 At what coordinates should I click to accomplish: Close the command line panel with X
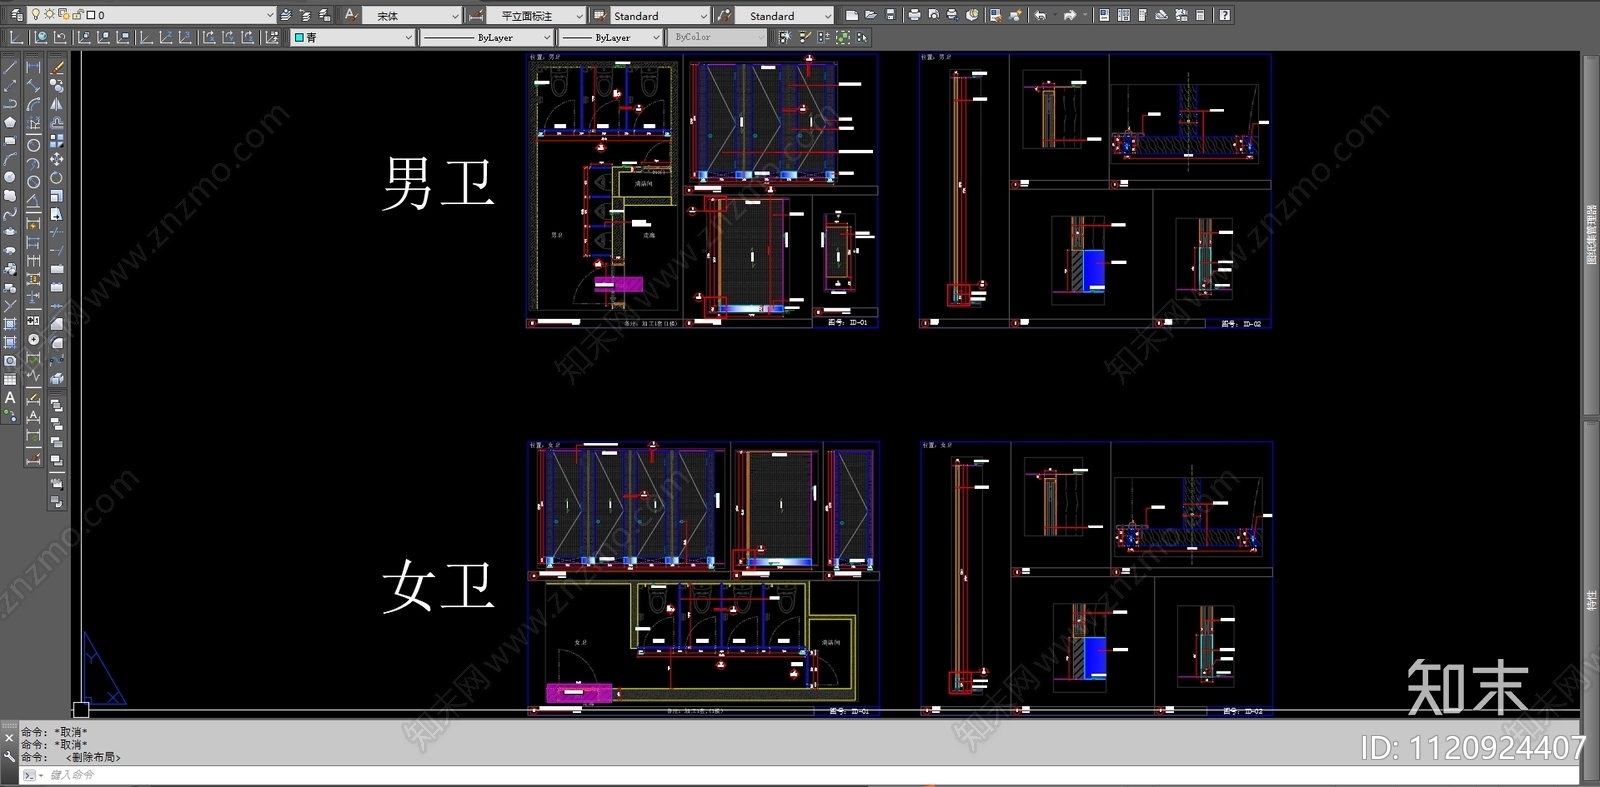coord(9,737)
